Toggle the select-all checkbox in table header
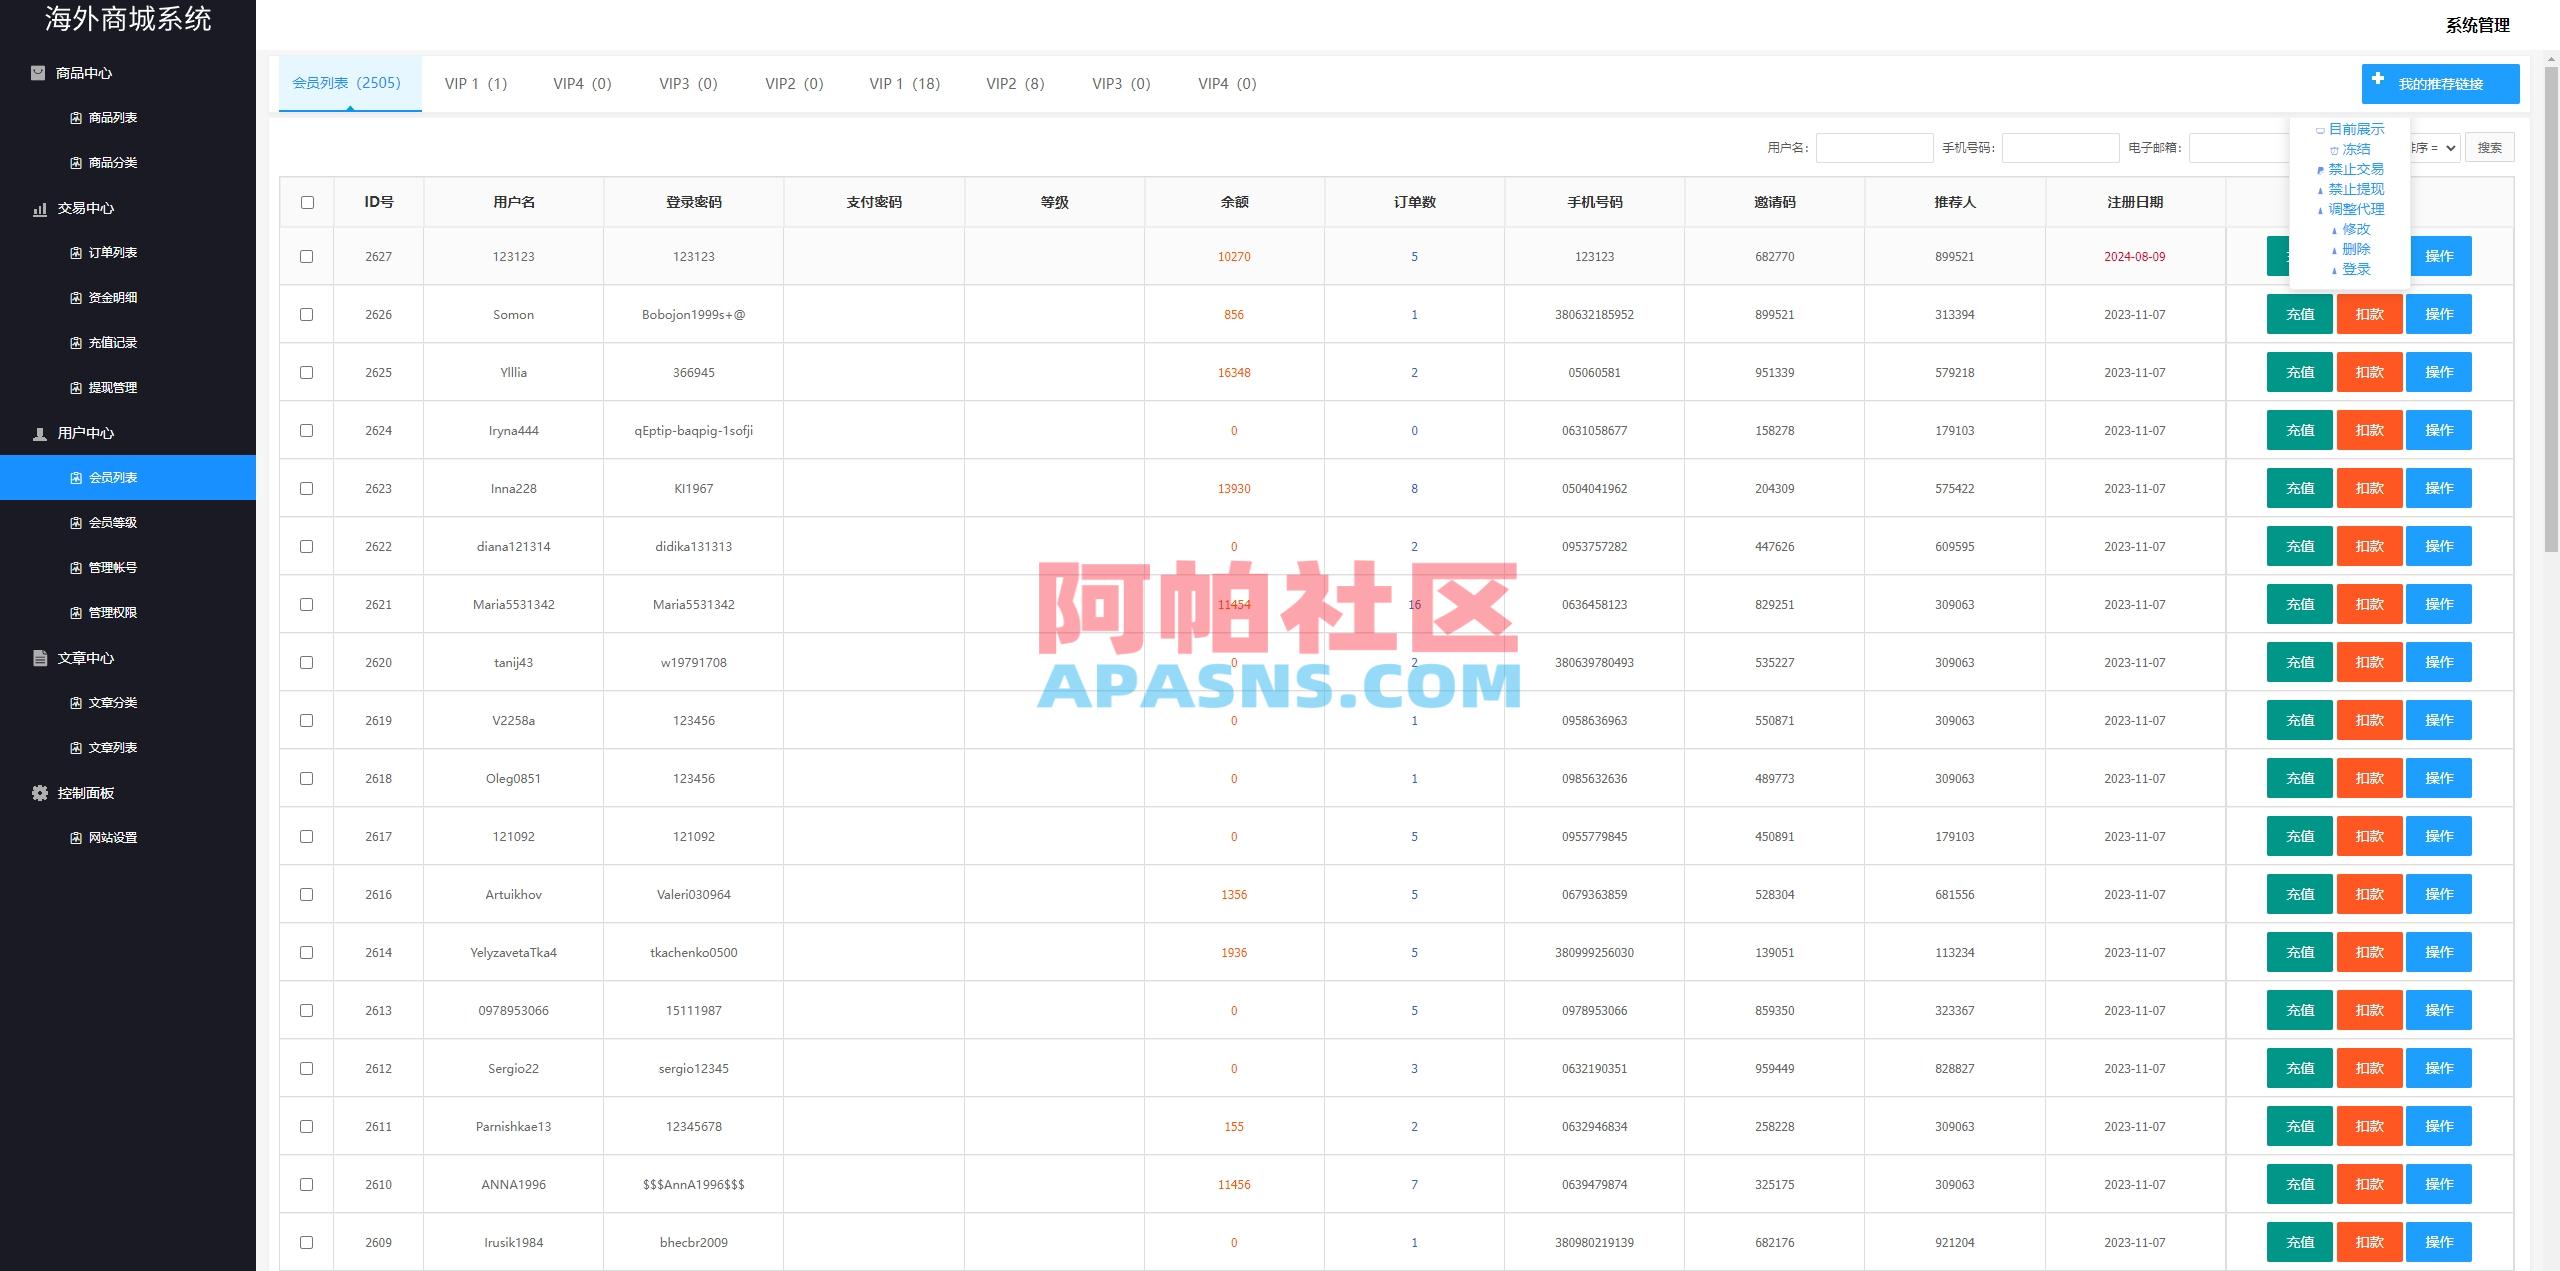 coord(307,201)
